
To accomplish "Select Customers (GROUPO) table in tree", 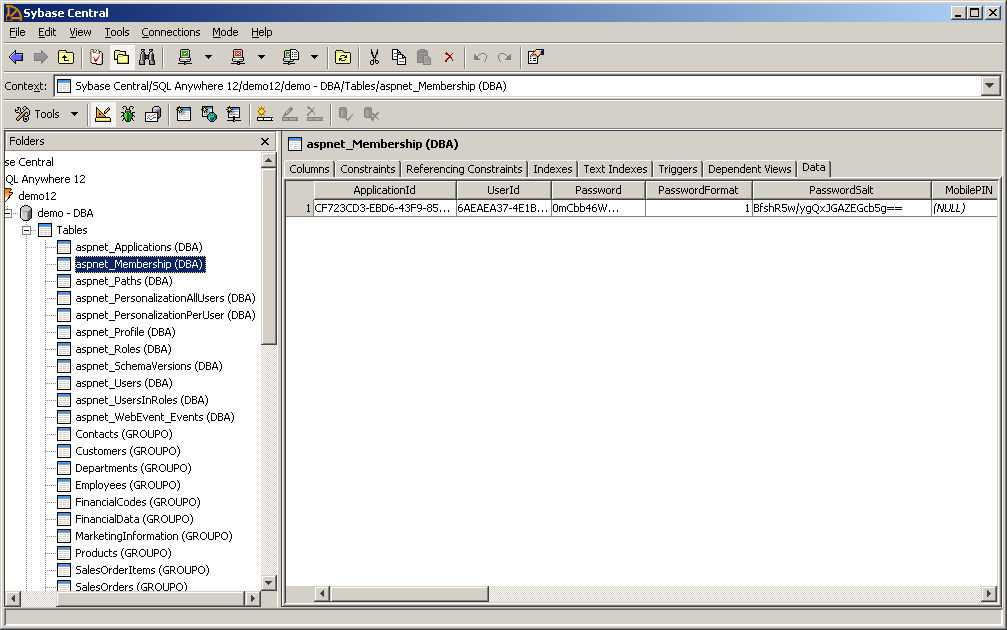I will (x=128, y=451).
